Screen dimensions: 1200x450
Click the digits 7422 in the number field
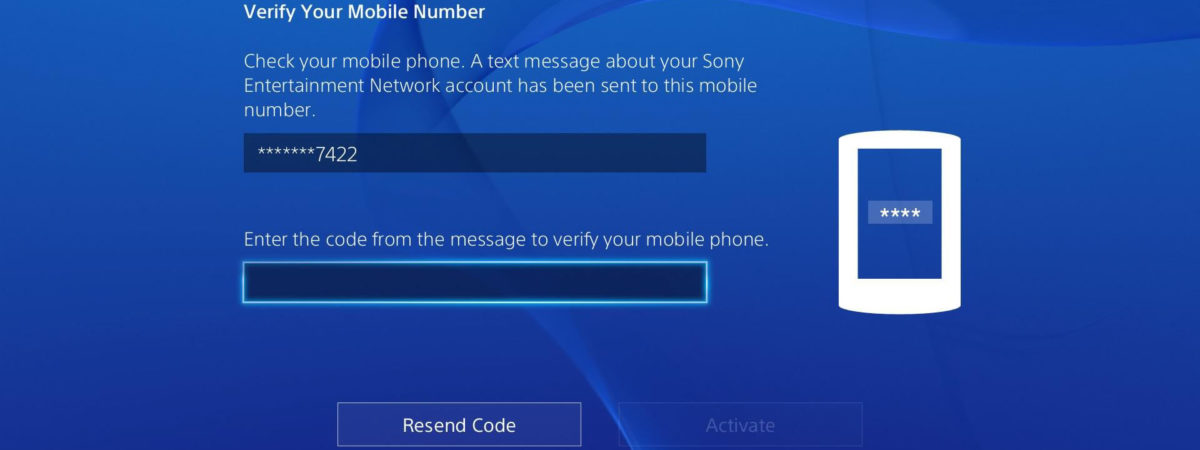(x=336, y=154)
